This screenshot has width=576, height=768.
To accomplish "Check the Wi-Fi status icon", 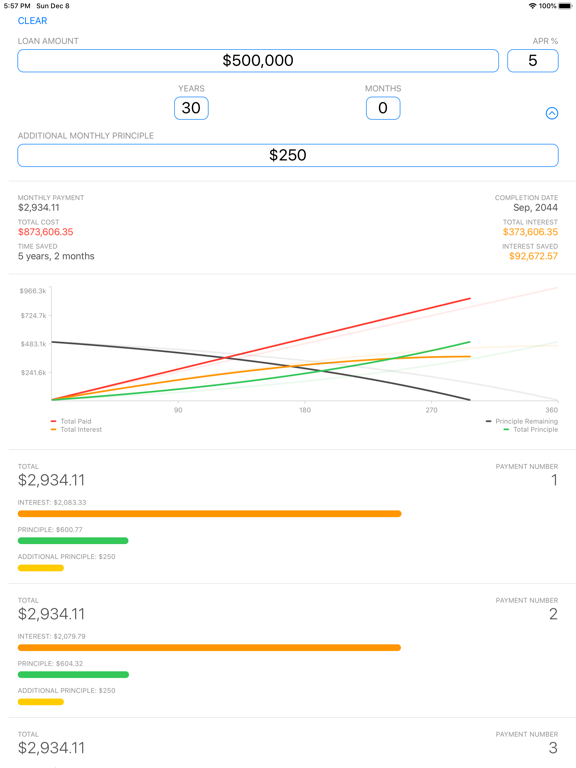I will coord(532,6).
